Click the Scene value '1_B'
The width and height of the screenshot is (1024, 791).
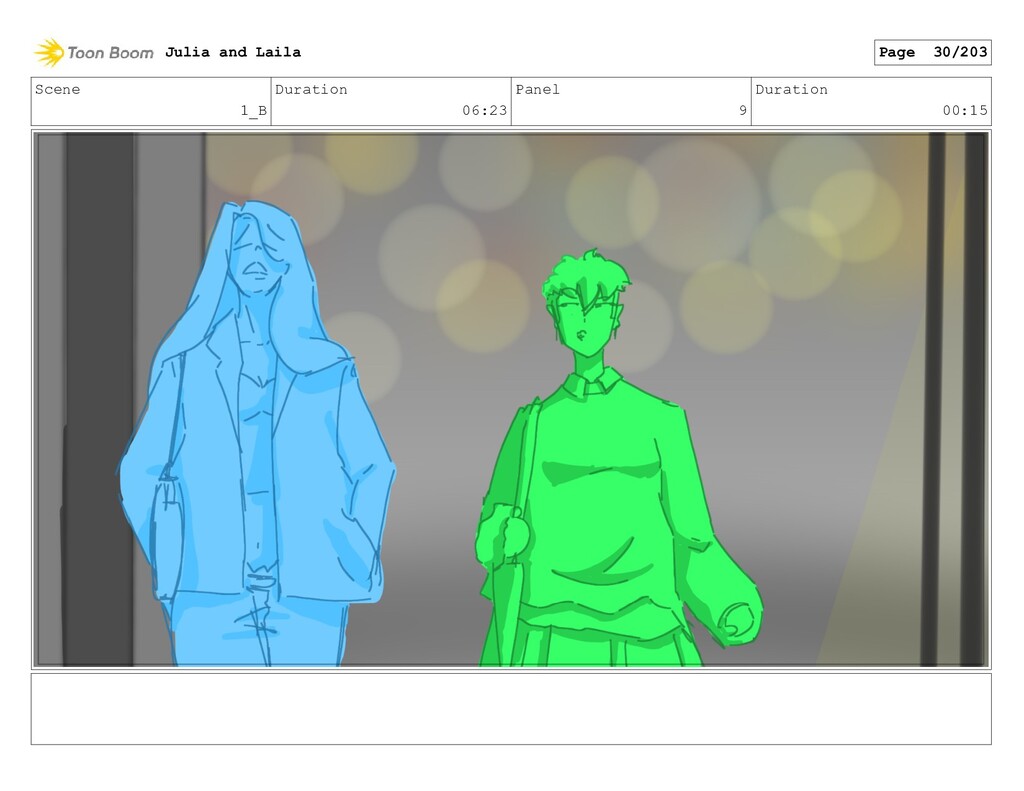[x=253, y=110]
